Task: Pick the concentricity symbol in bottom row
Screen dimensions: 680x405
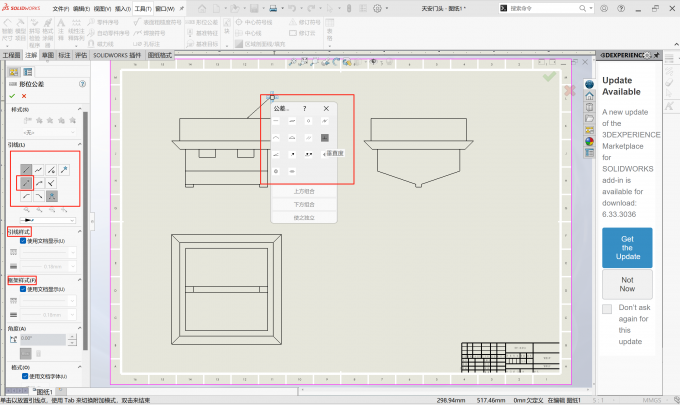Action: pos(276,171)
